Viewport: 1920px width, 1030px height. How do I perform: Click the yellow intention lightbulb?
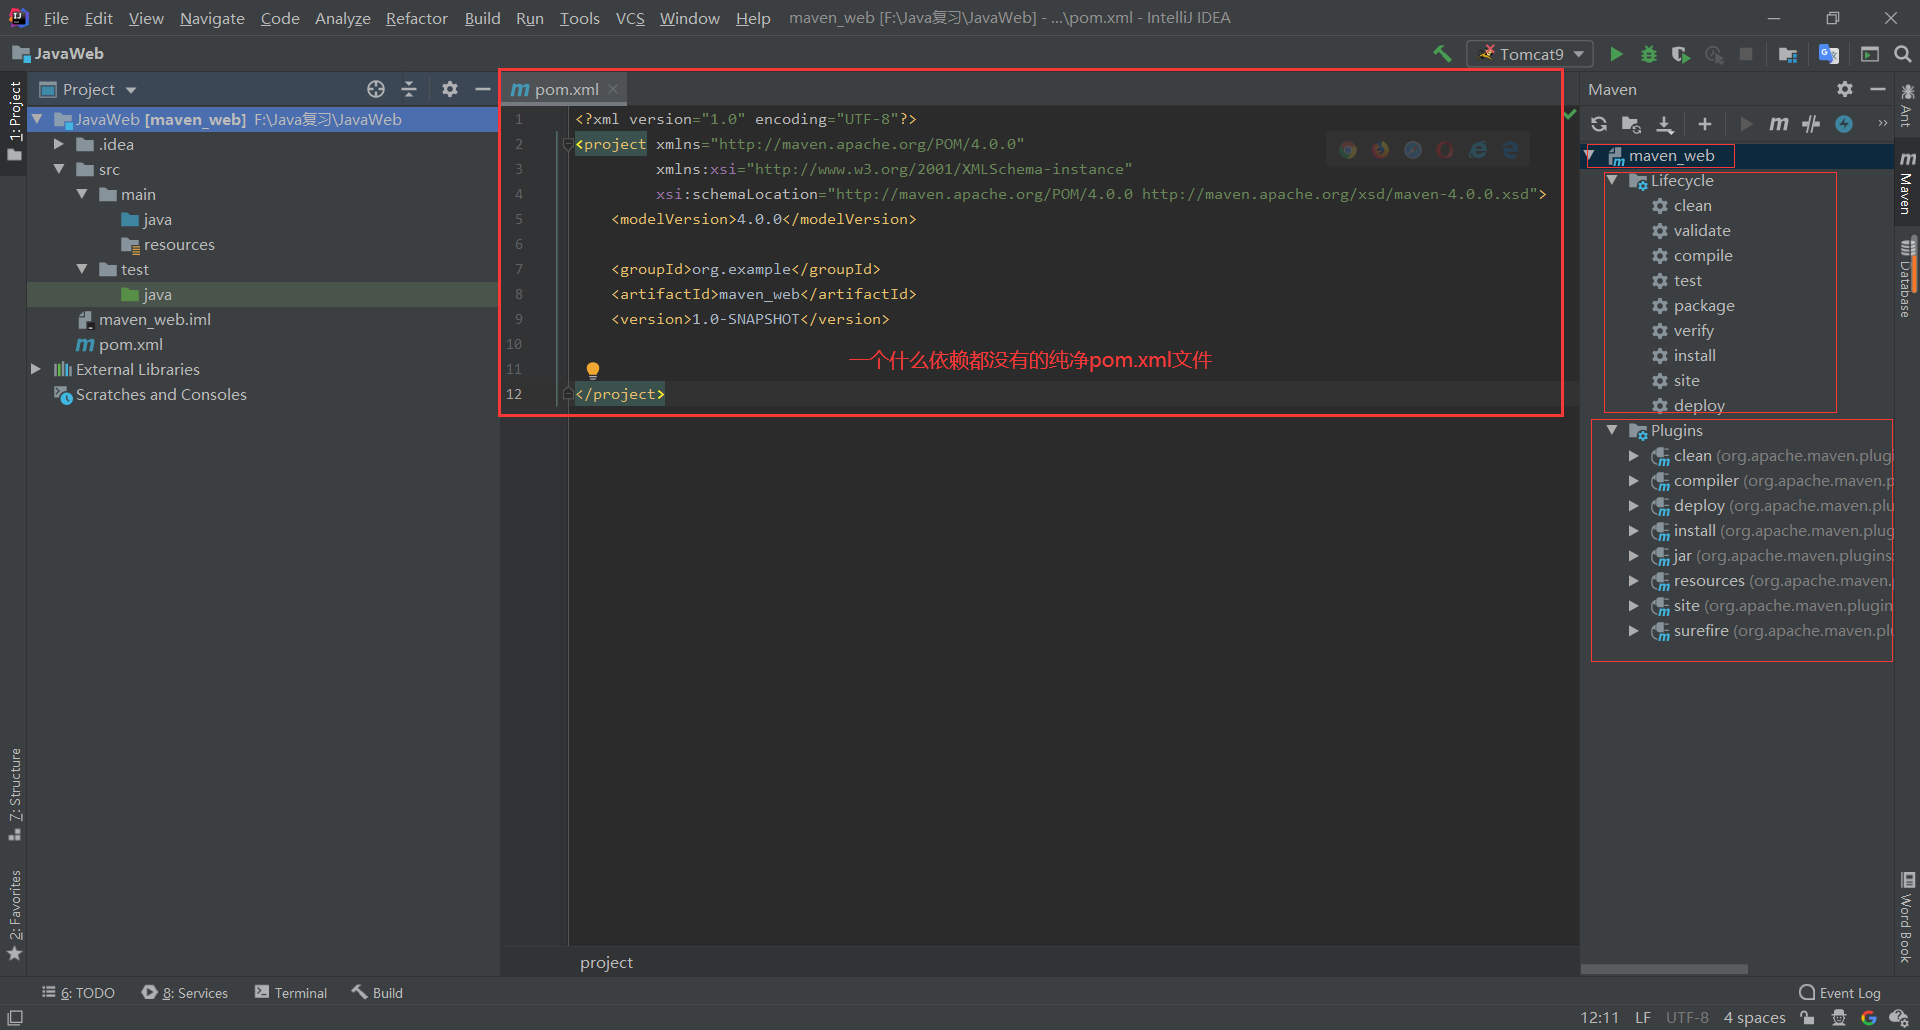[x=593, y=370]
